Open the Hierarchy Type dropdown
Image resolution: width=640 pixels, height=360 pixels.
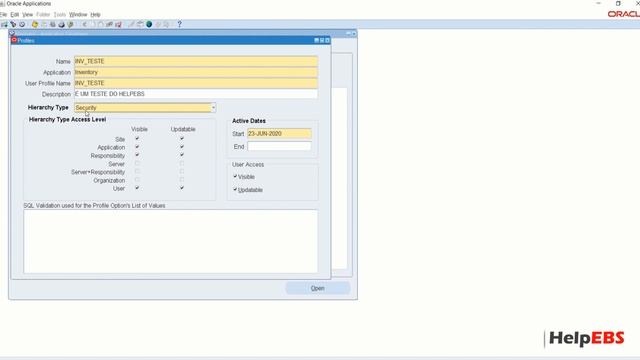213,108
